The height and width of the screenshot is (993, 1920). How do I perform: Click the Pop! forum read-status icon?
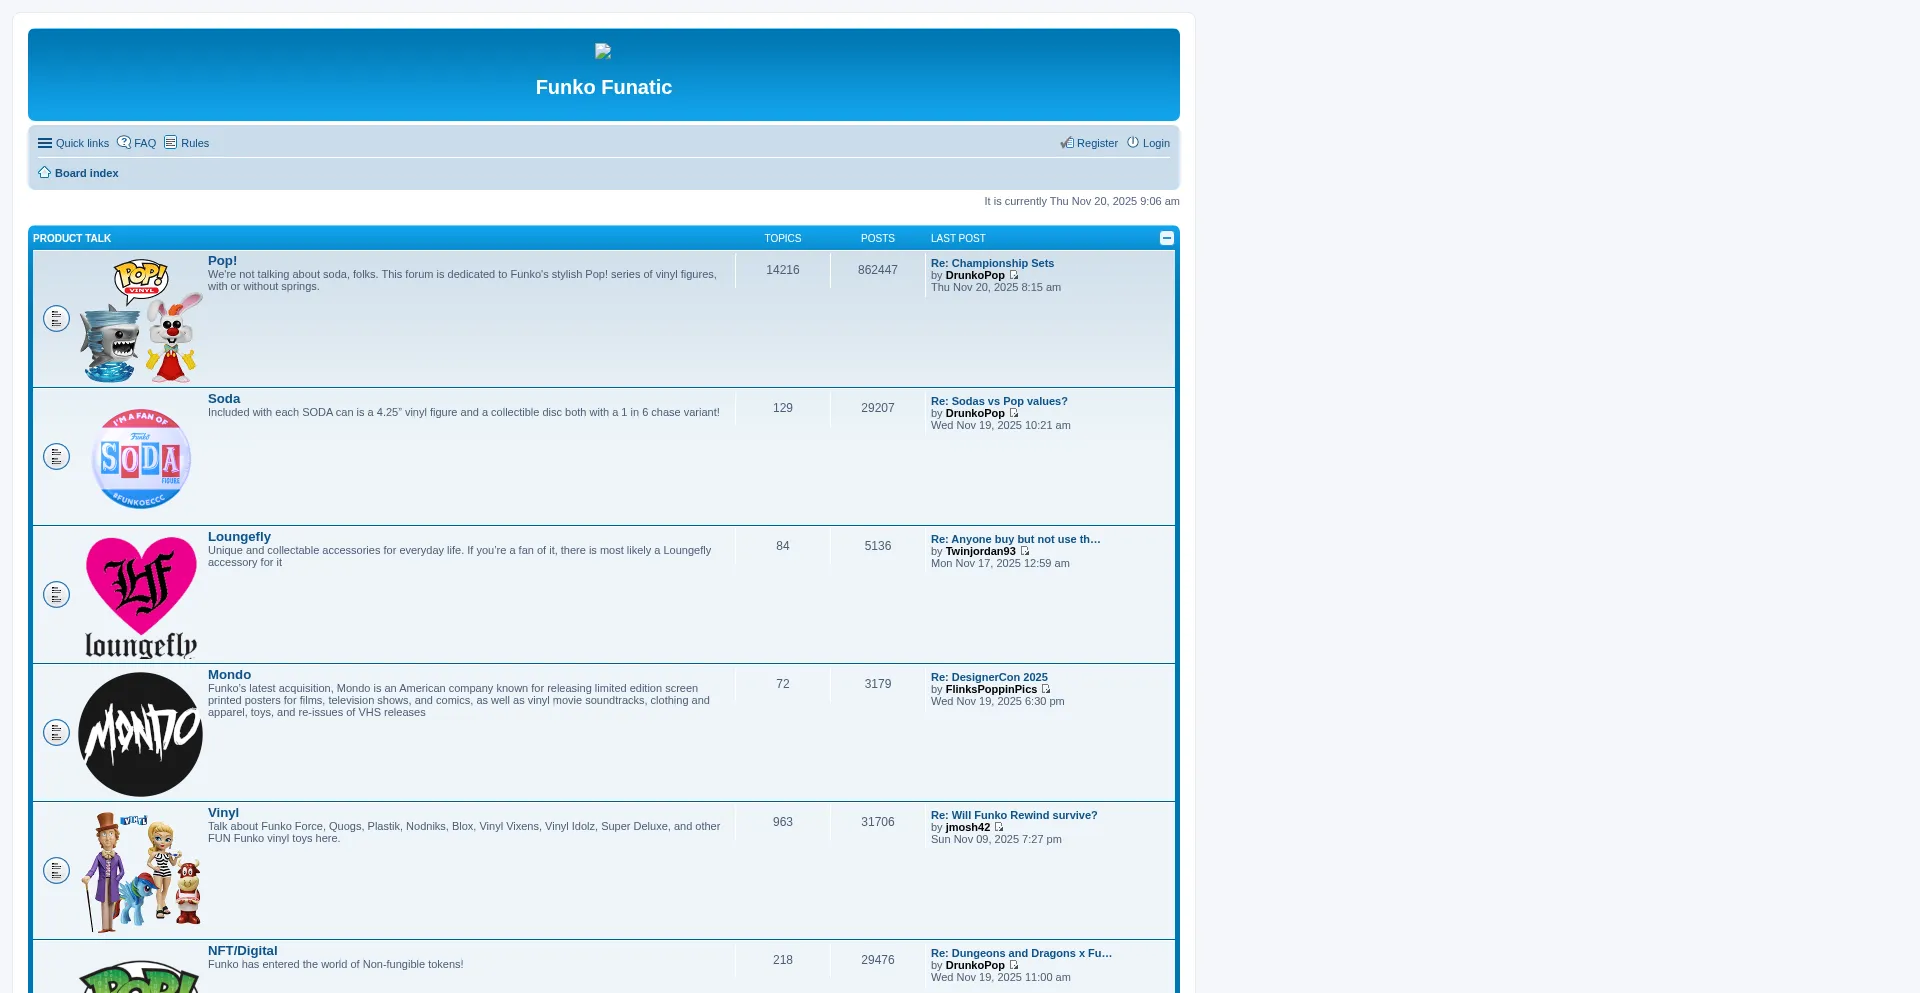point(56,319)
